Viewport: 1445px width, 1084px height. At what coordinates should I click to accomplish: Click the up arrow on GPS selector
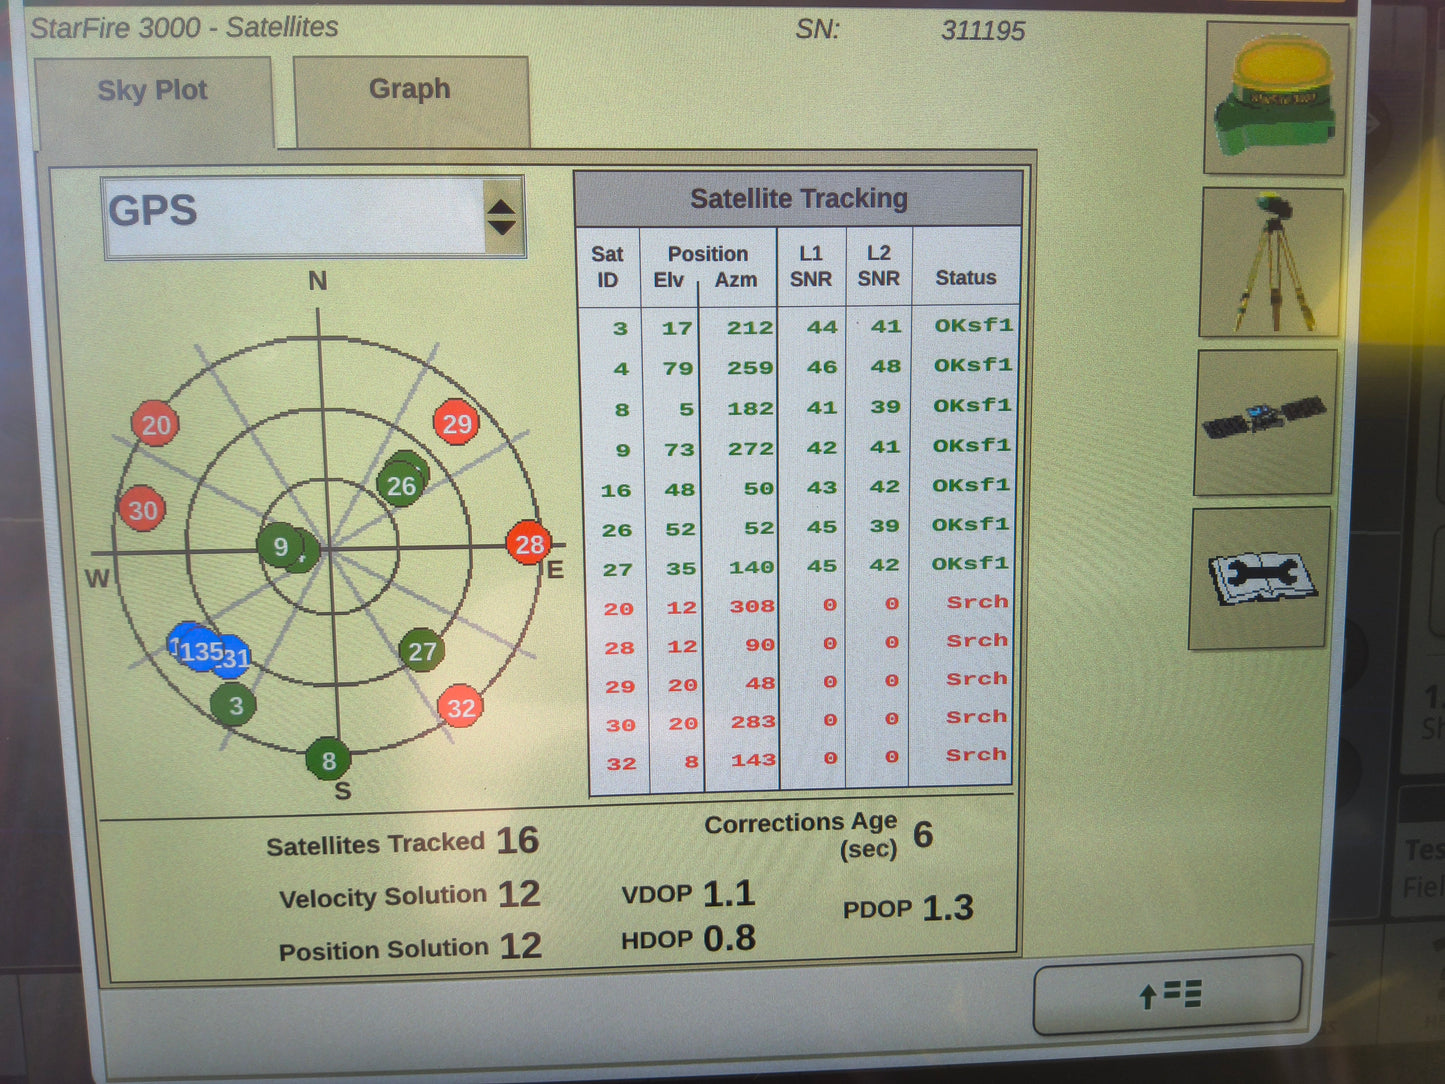click(x=502, y=204)
